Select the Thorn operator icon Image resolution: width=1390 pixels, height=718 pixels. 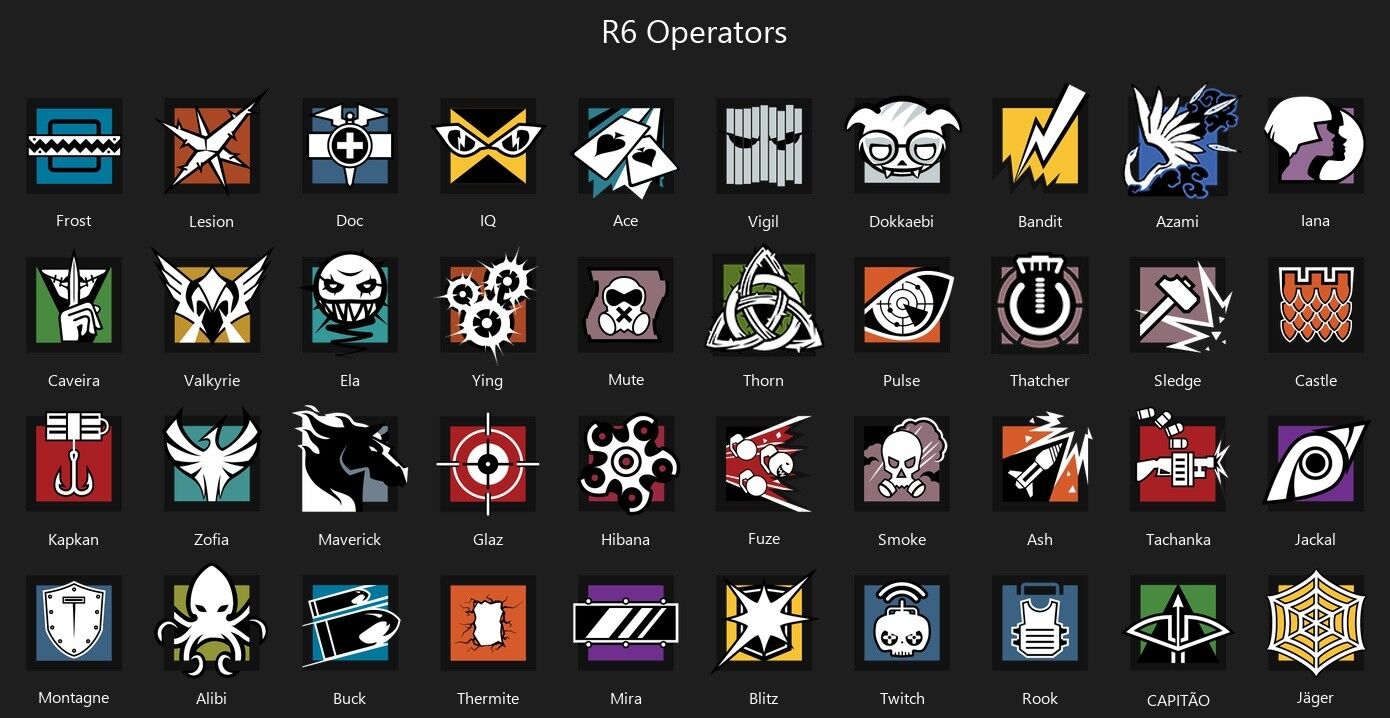(764, 305)
